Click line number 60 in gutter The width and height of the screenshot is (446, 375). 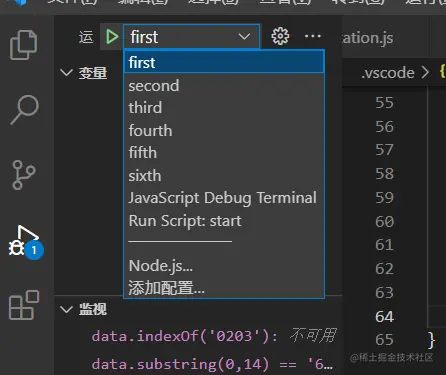(x=384, y=221)
